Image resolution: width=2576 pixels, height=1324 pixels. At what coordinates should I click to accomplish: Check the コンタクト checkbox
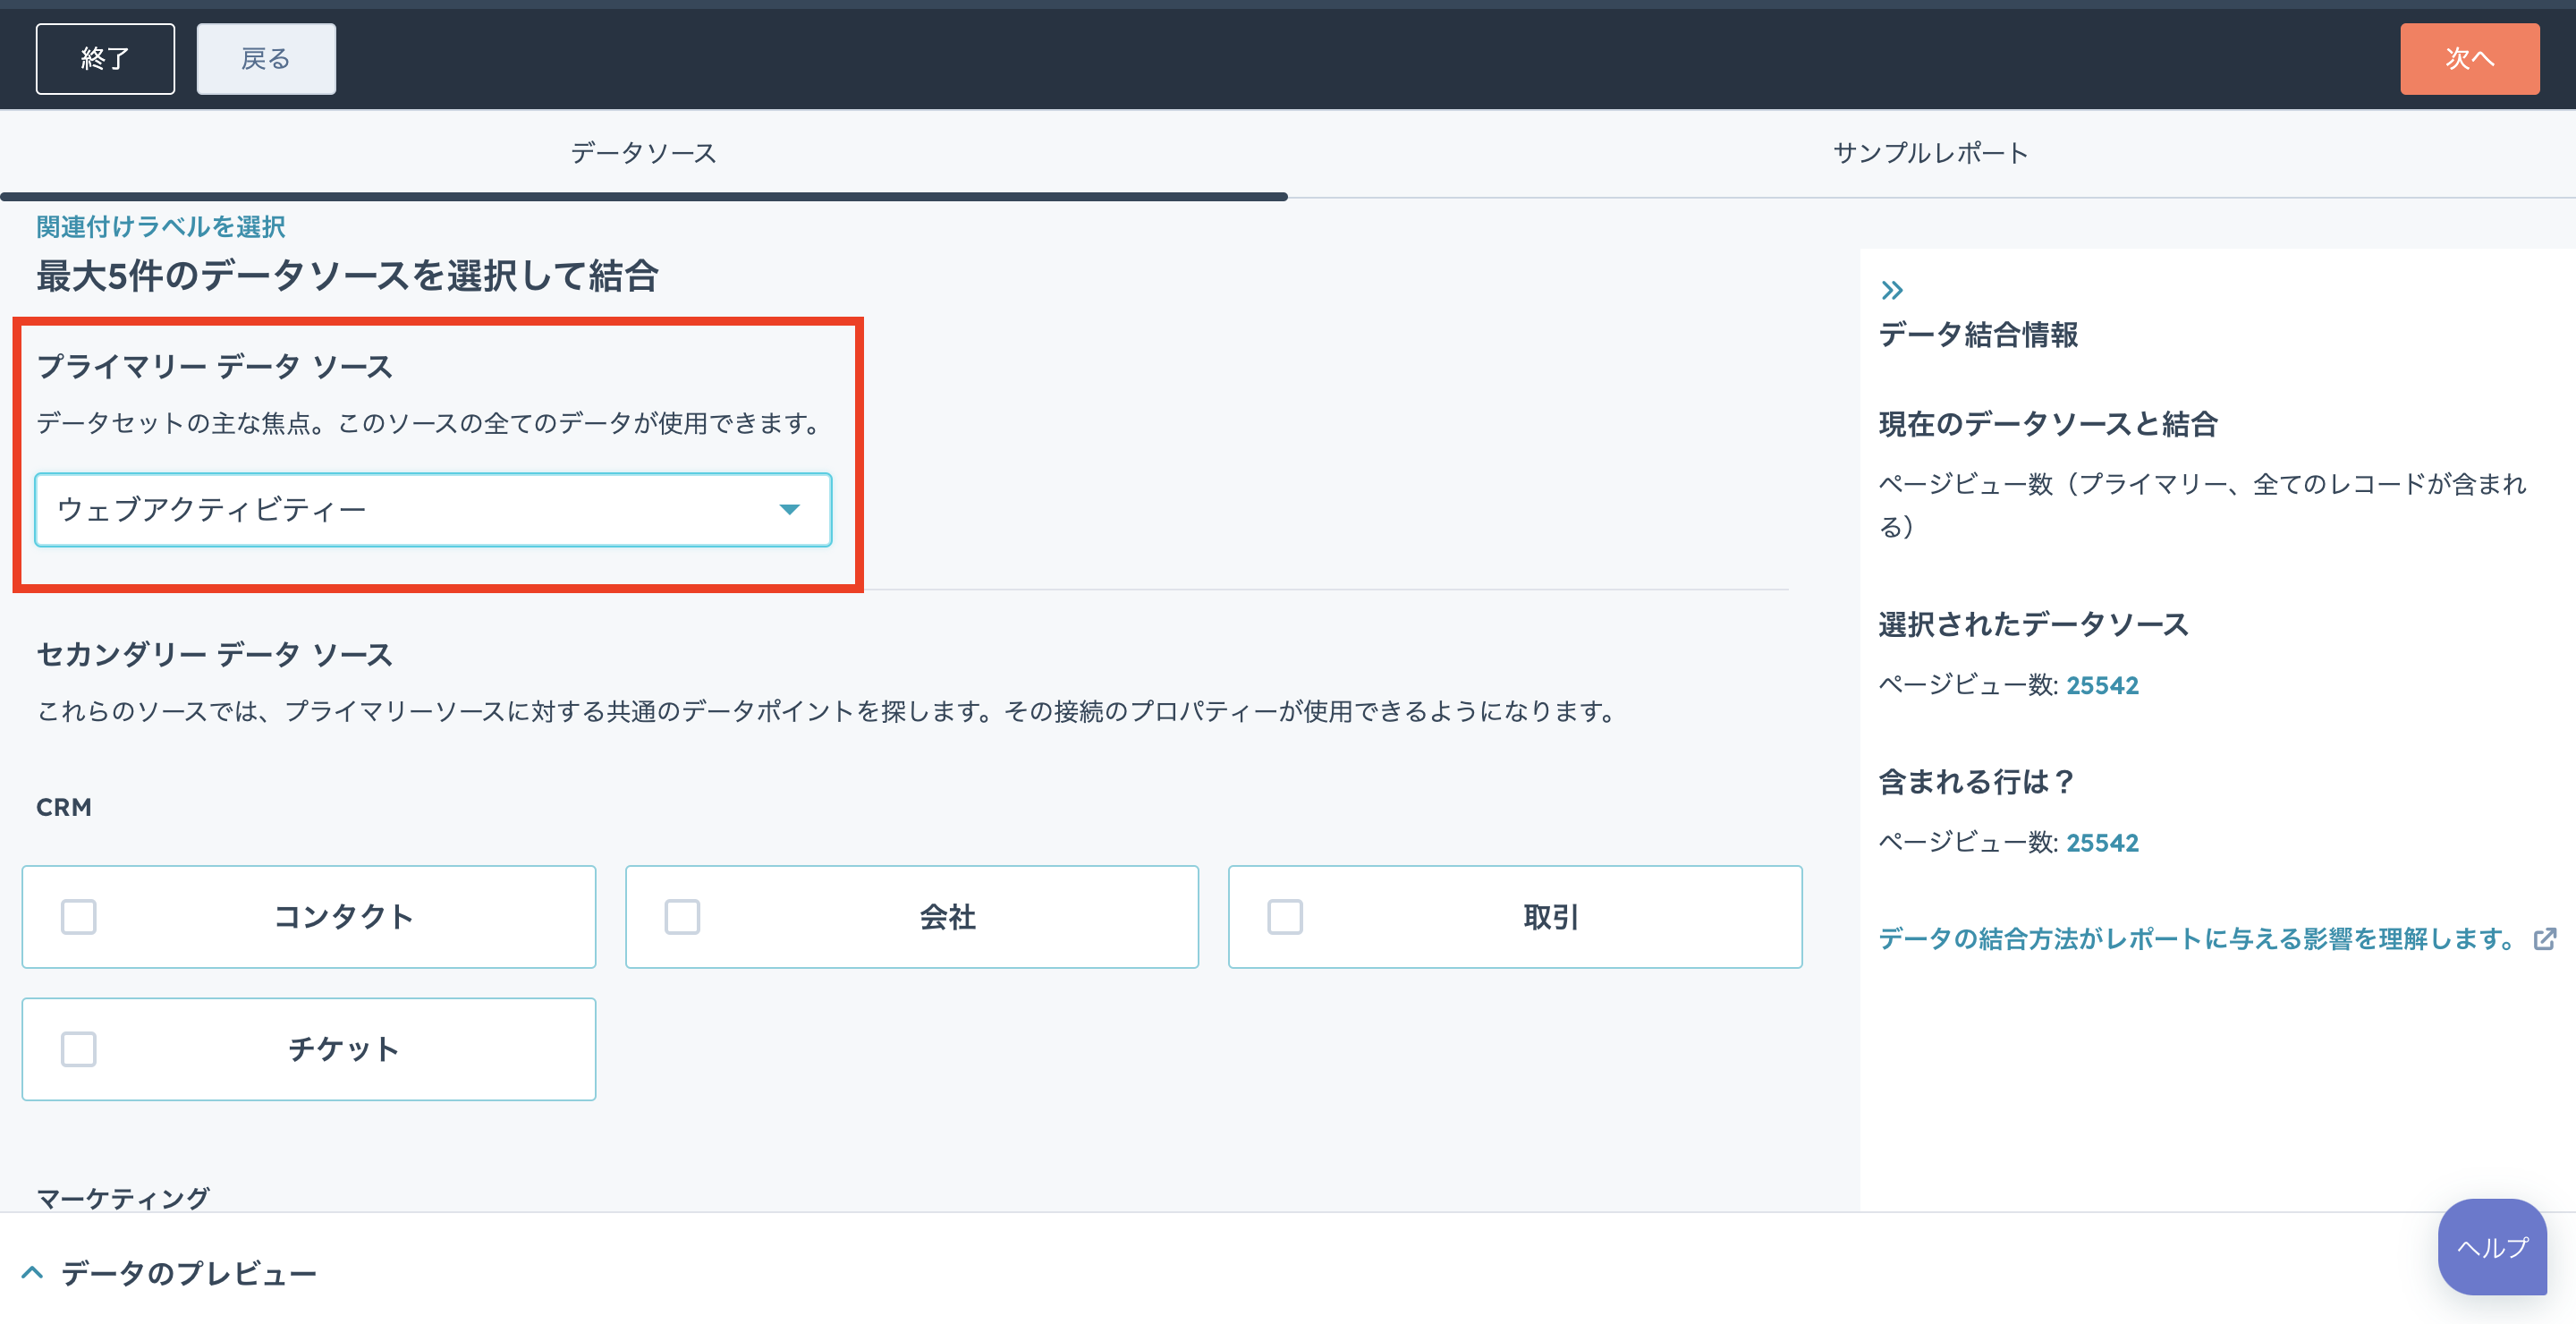point(79,917)
